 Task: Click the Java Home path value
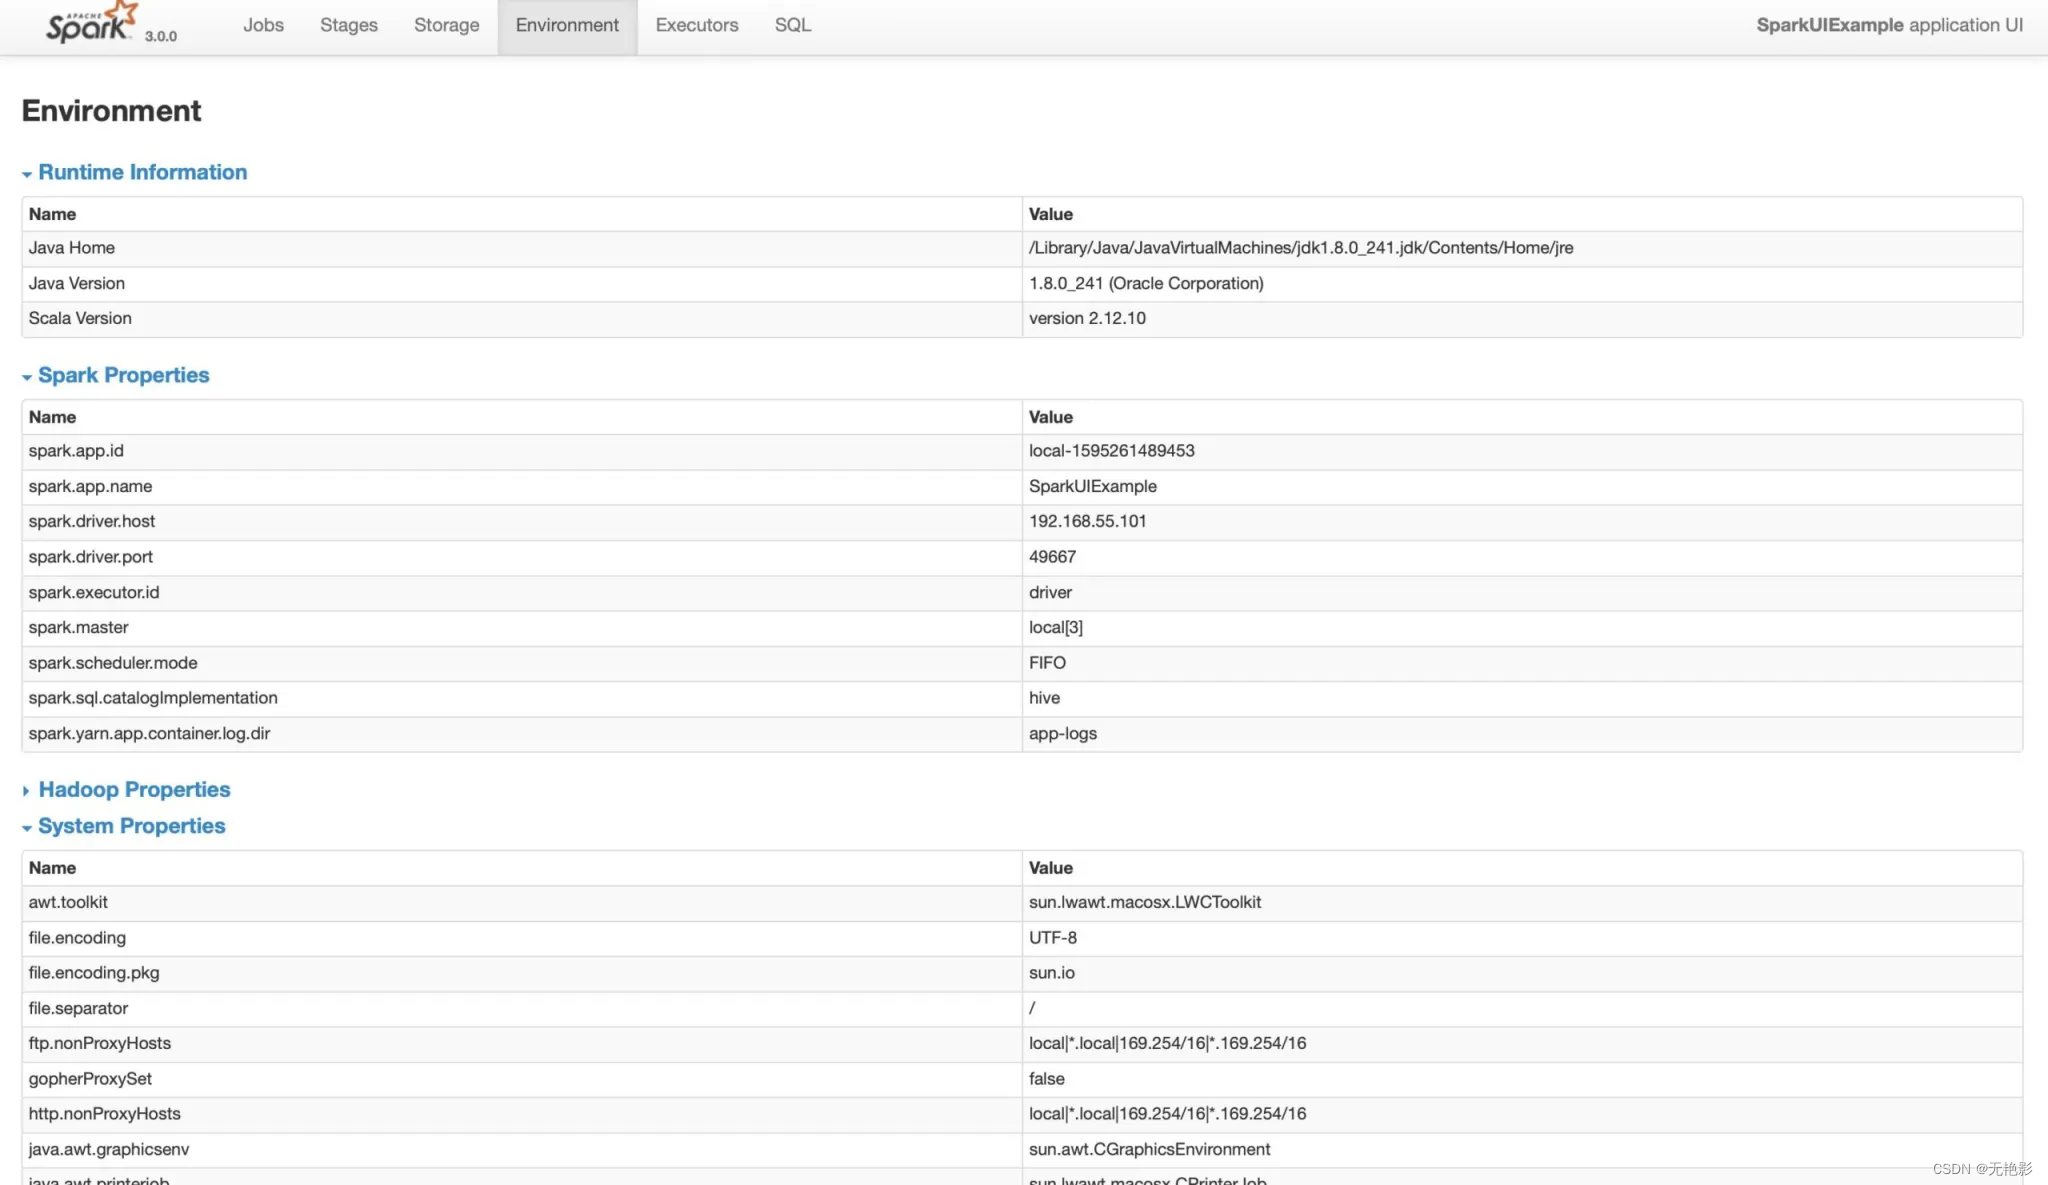1300,248
